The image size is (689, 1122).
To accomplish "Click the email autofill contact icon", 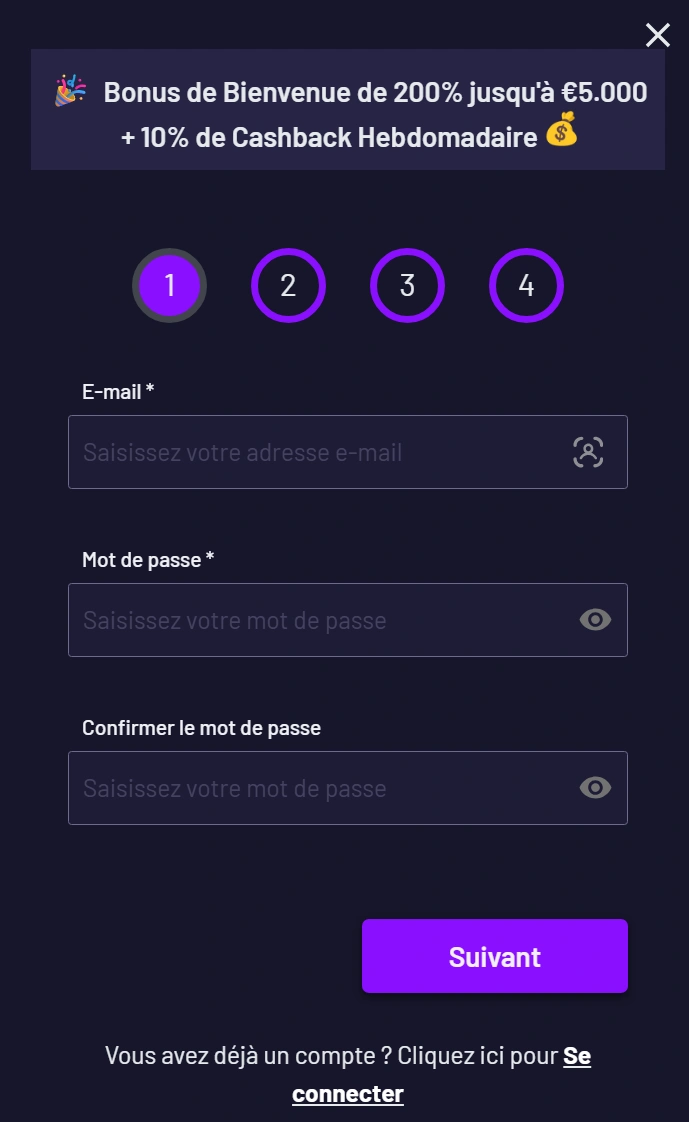I will pyautogui.click(x=588, y=451).
